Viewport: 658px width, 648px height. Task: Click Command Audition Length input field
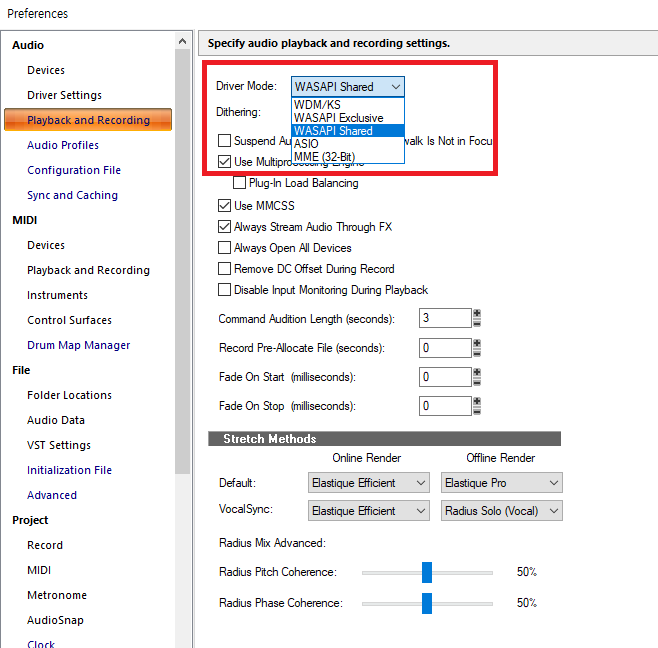tap(445, 318)
